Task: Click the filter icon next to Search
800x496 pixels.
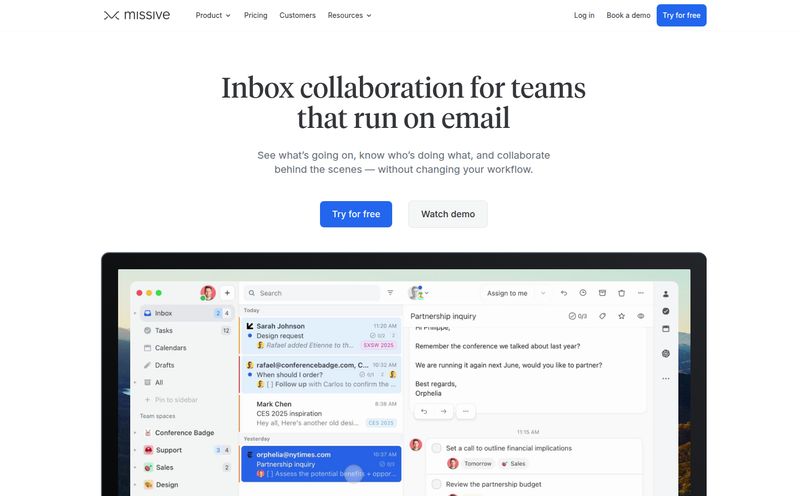Action: tap(390, 293)
